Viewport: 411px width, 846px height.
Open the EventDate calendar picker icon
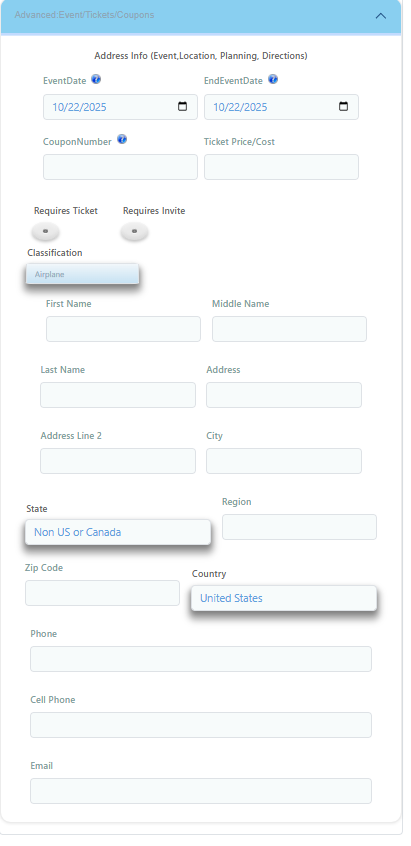click(183, 106)
